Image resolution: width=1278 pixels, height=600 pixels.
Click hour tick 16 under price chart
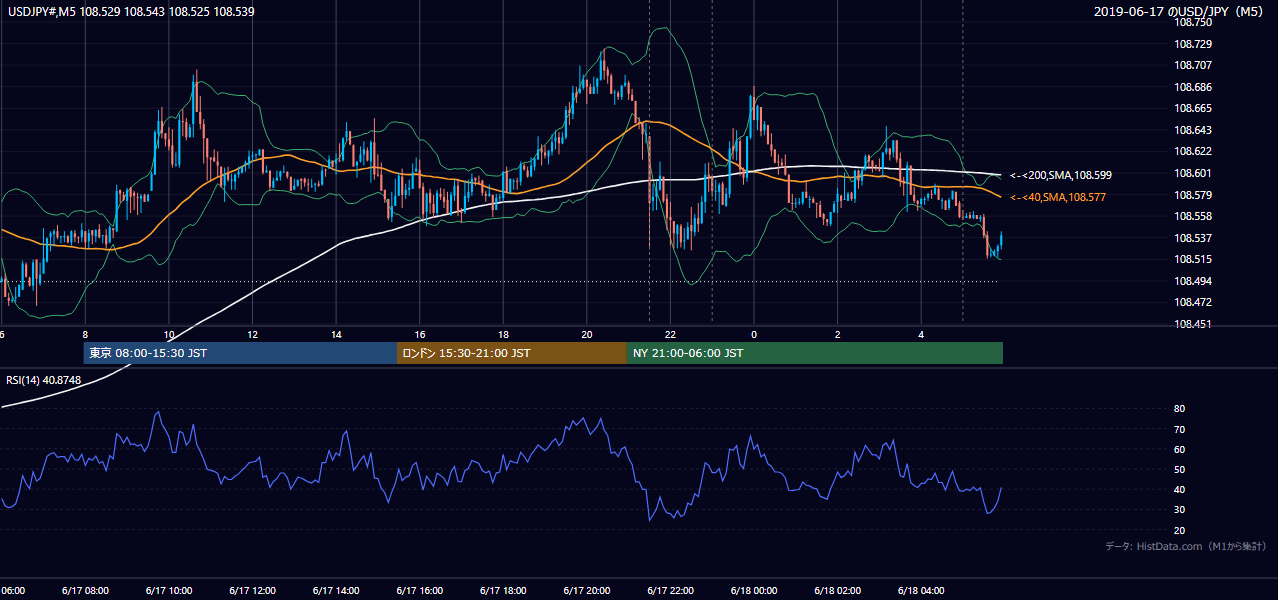click(420, 335)
